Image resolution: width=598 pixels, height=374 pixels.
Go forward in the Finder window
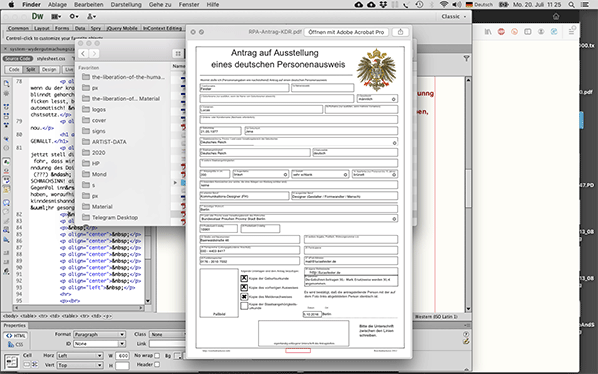(94, 53)
